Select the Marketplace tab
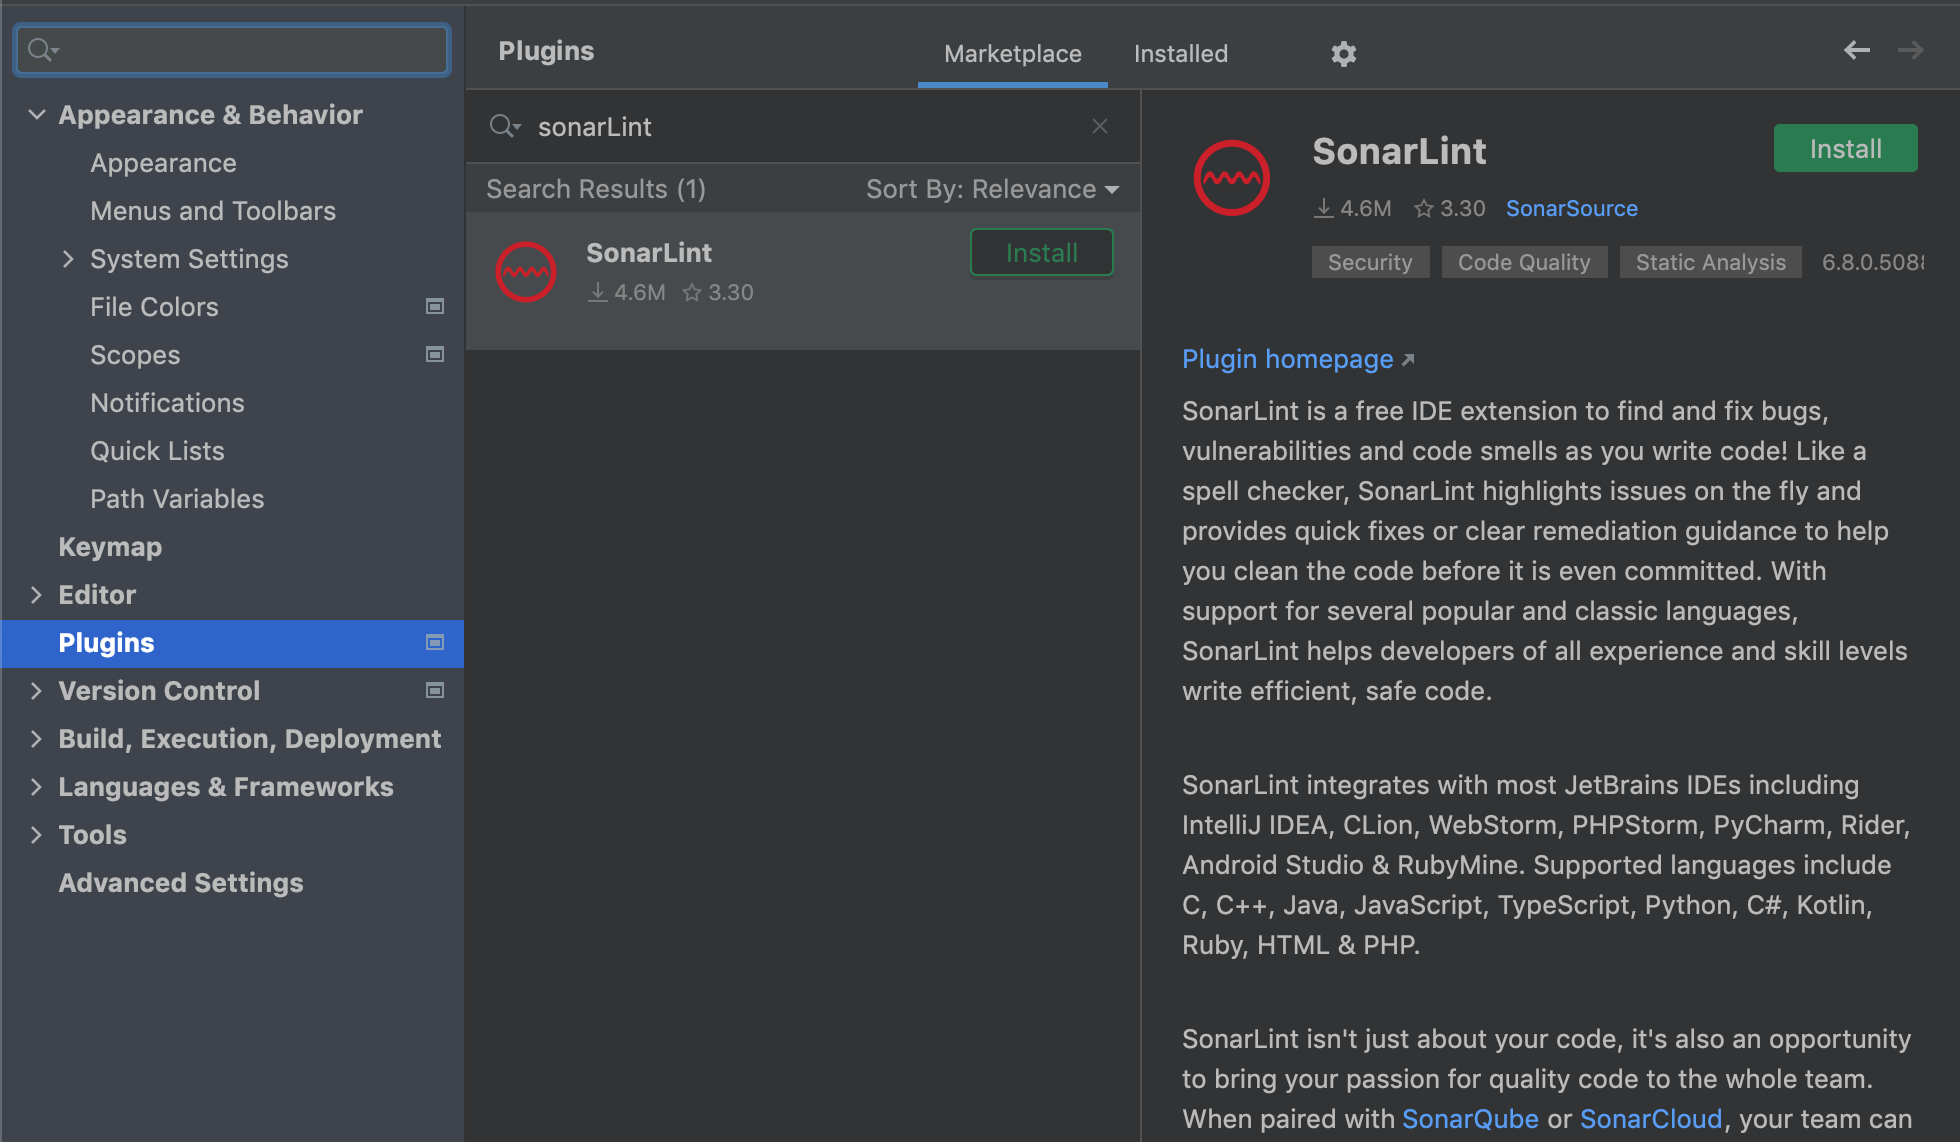The height and width of the screenshot is (1142, 1960). (x=1012, y=54)
